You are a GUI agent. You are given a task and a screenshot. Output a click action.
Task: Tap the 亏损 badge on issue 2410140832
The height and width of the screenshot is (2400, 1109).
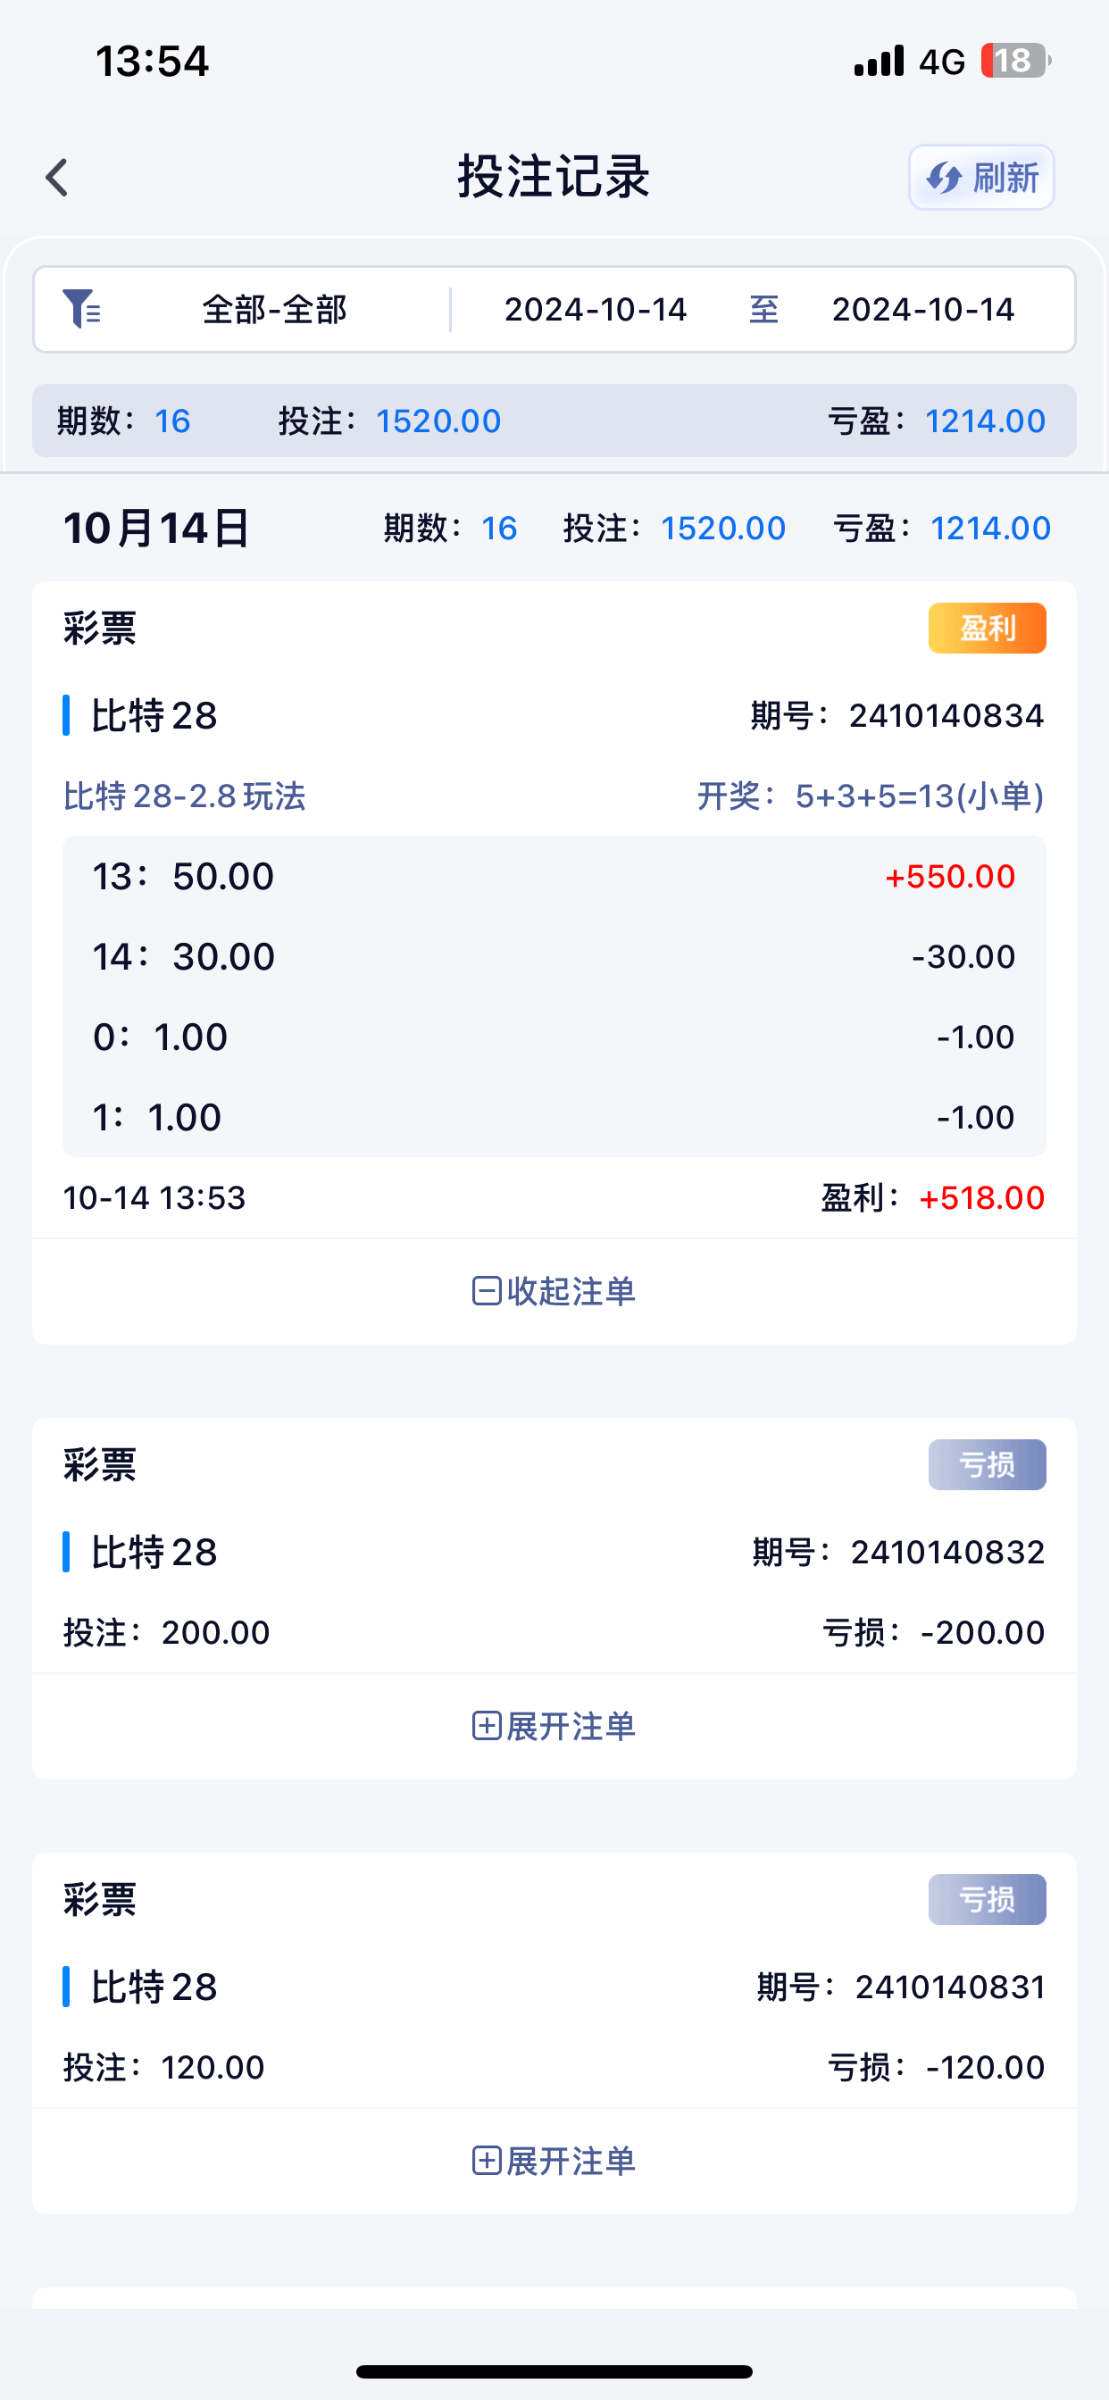pos(986,1464)
